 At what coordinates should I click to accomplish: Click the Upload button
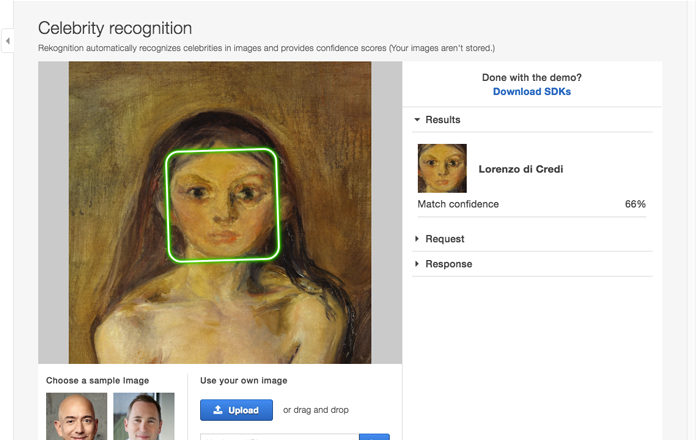click(x=236, y=410)
